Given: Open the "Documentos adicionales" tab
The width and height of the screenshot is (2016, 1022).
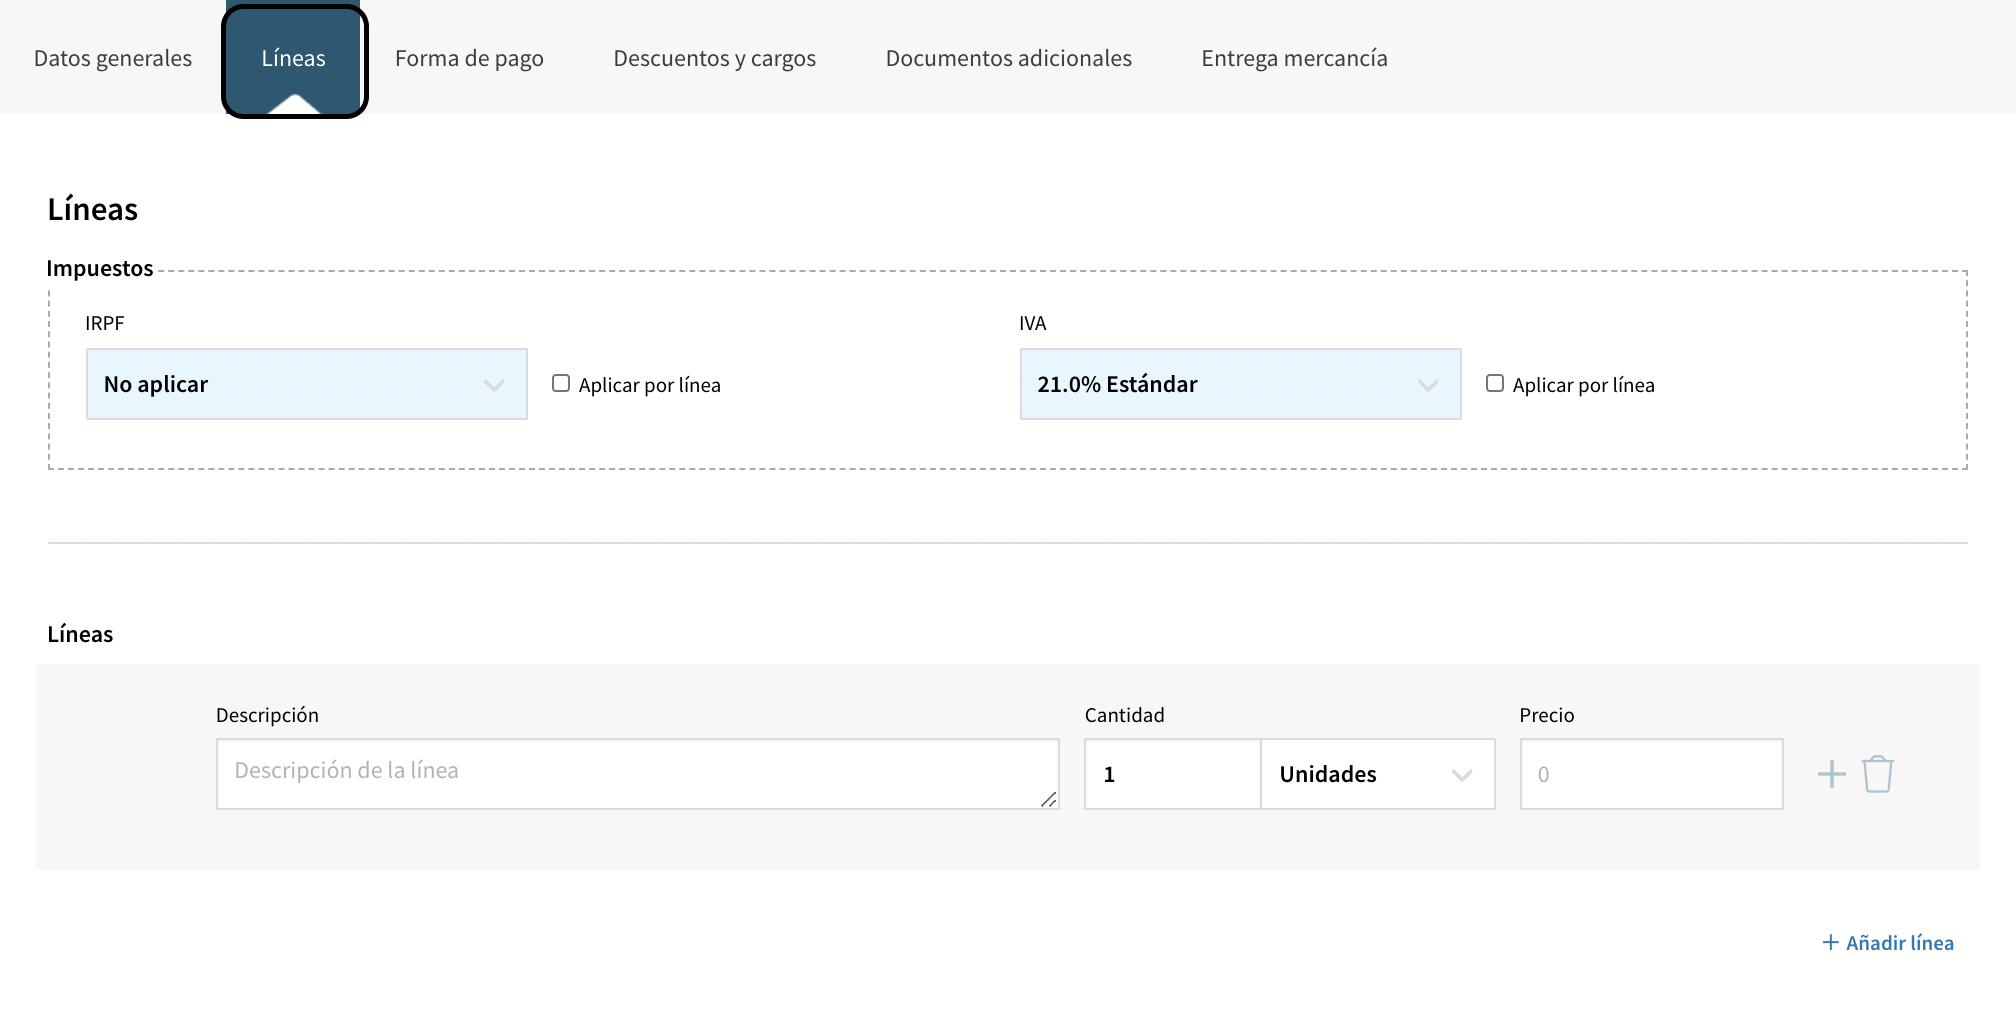Looking at the screenshot, I should tap(1008, 58).
